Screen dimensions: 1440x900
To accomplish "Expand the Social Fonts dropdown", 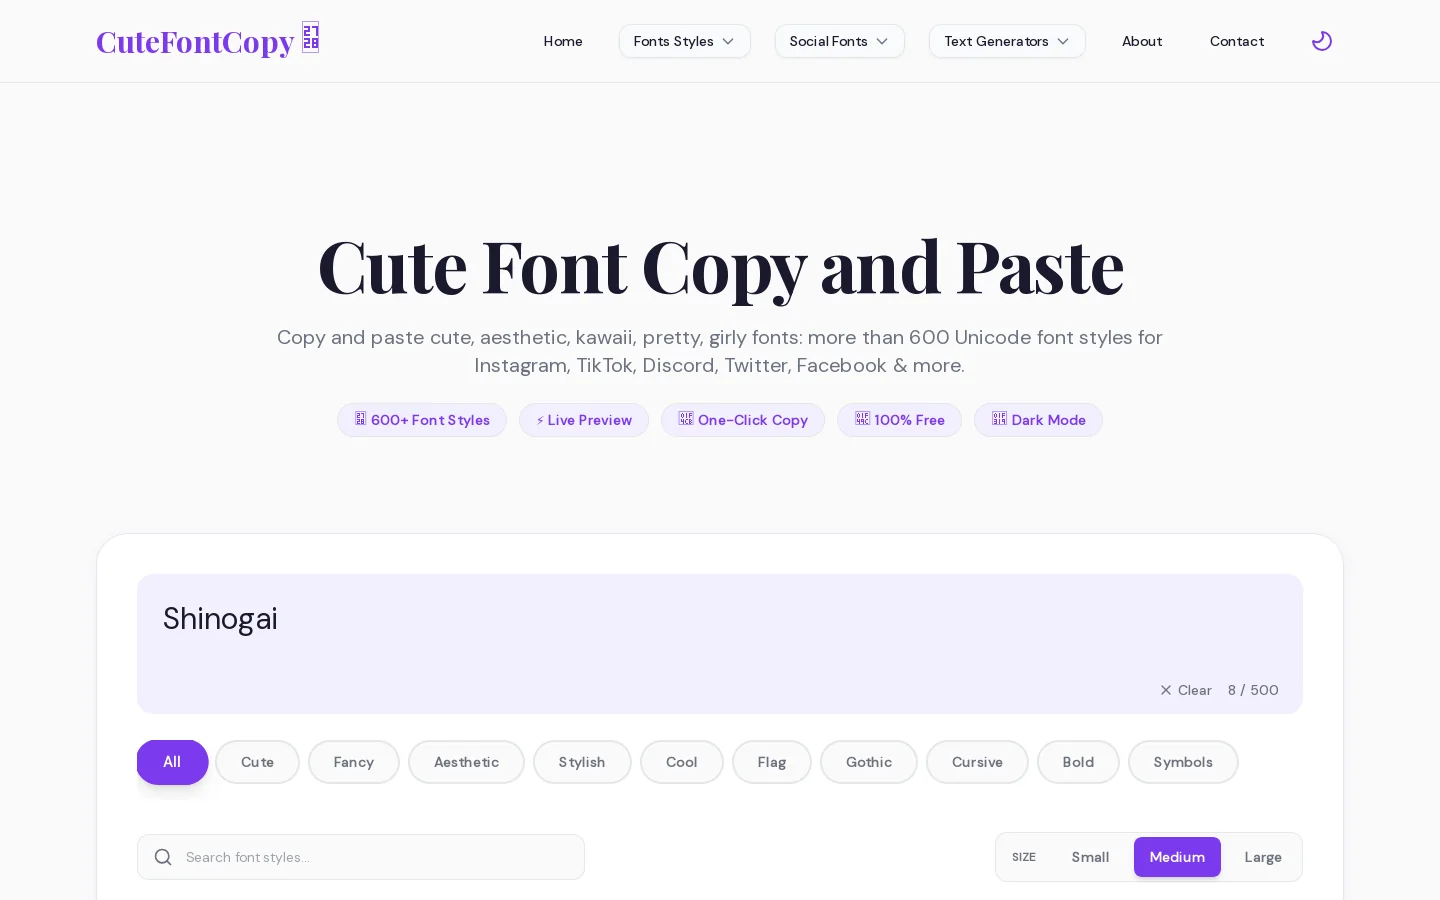I will (x=840, y=41).
